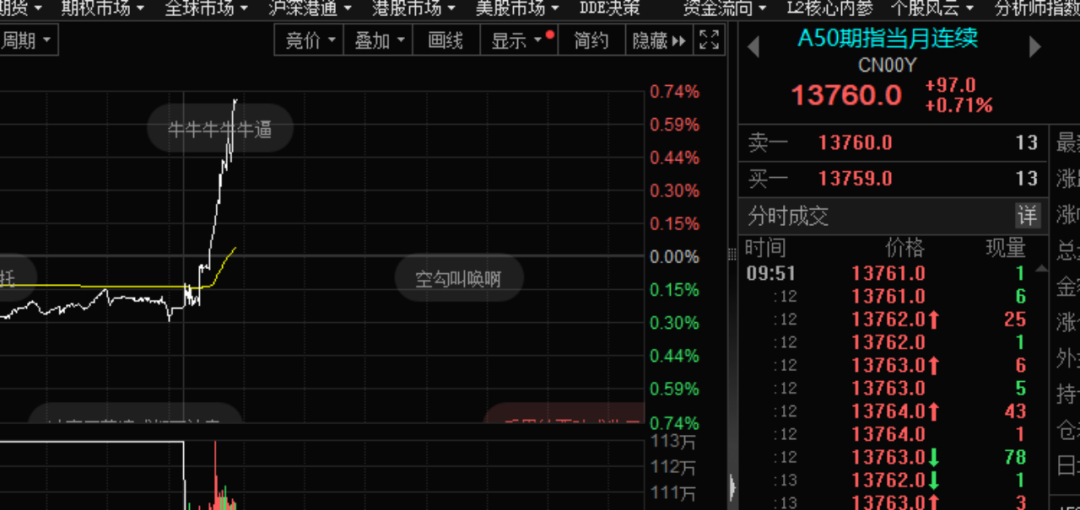Select the trade with volume 43
The image size is (1080, 510).
pyautogui.click(x=886, y=411)
